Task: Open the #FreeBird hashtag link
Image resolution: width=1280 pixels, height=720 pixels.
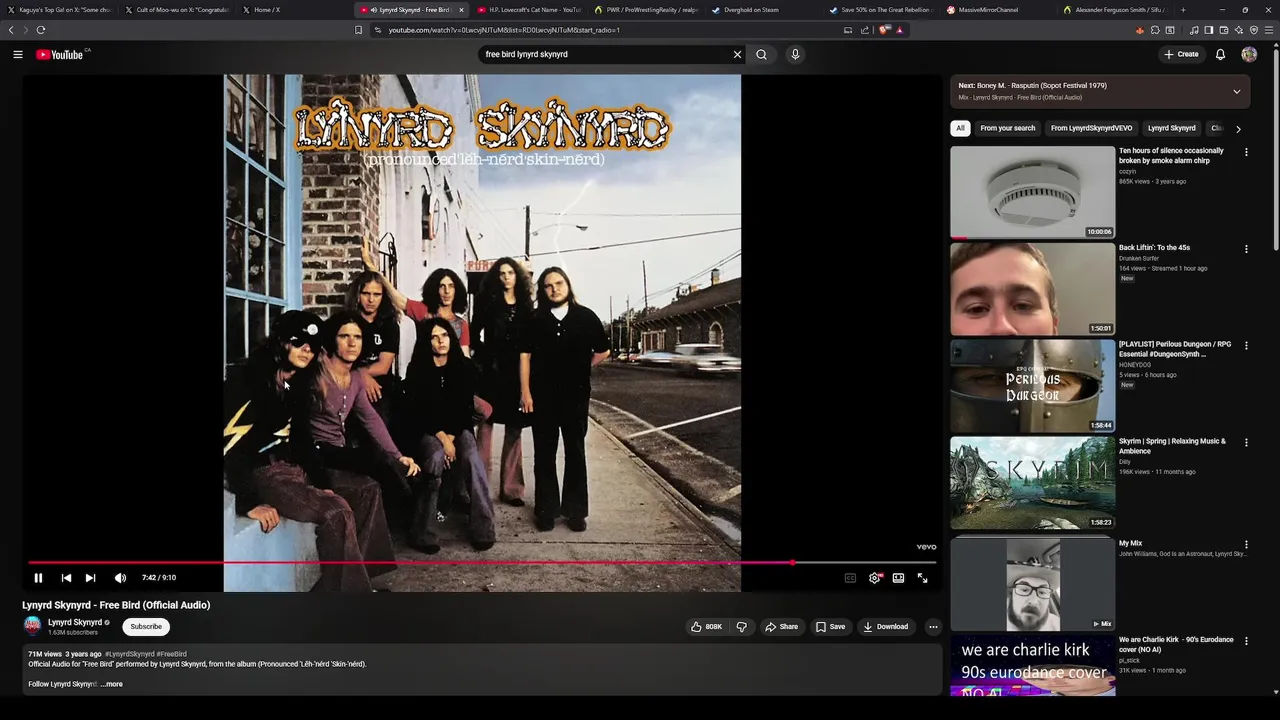Action: 172,654
